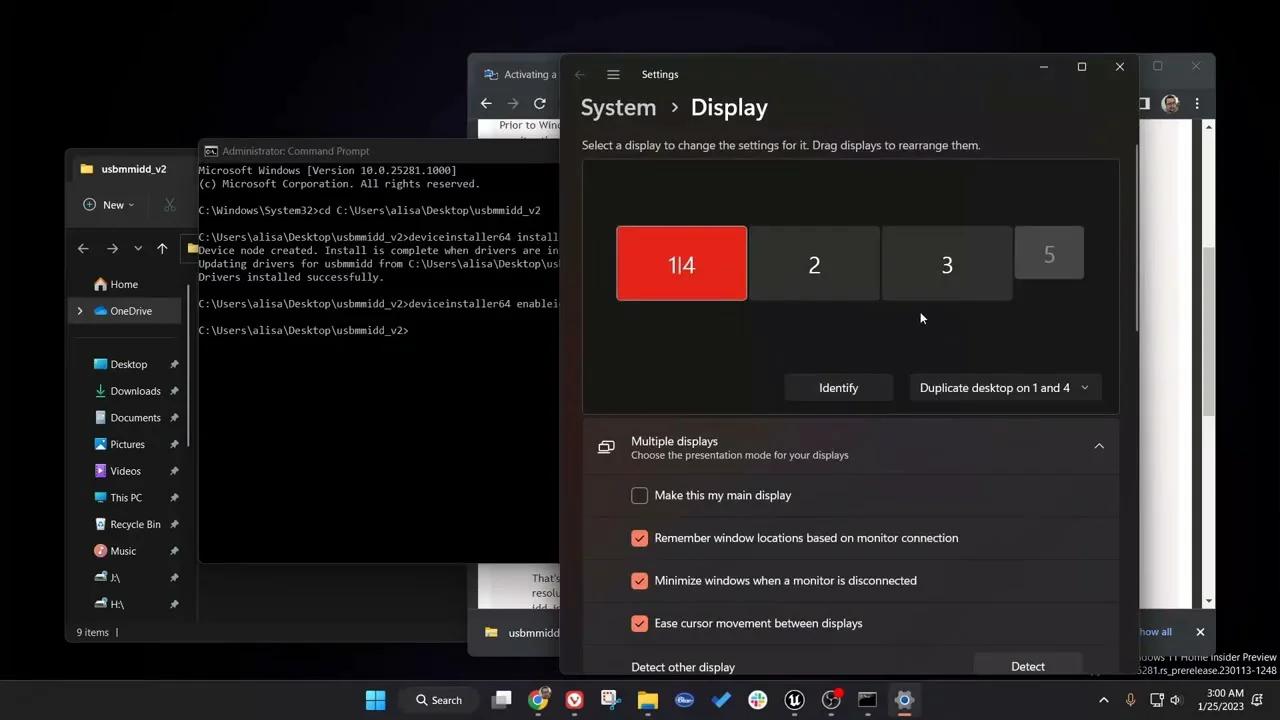Click the browser reload icon
Image resolution: width=1280 pixels, height=720 pixels.
pos(540,103)
